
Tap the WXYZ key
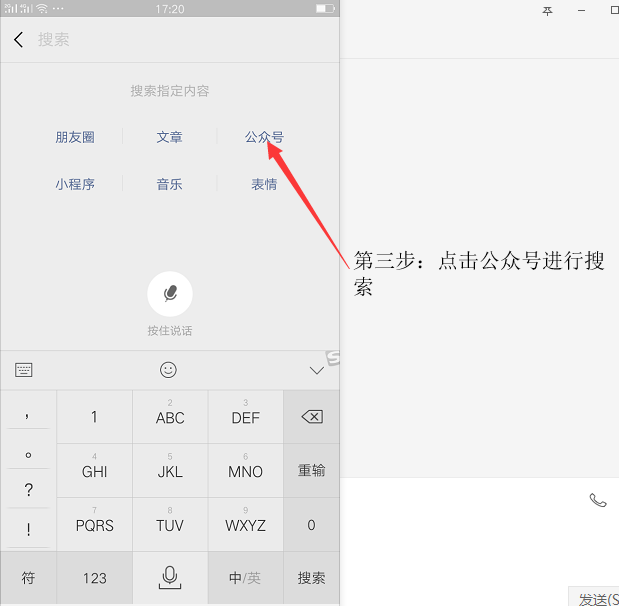[x=245, y=524]
